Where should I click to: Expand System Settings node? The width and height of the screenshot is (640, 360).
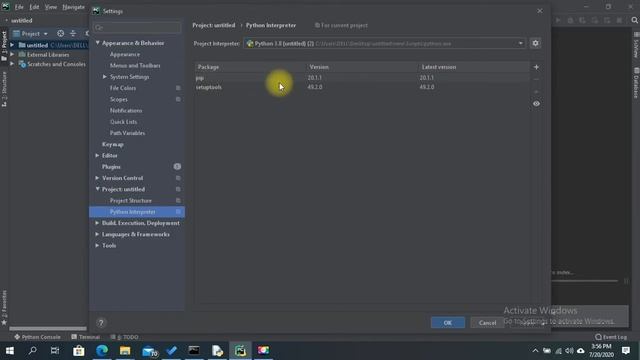[105, 77]
